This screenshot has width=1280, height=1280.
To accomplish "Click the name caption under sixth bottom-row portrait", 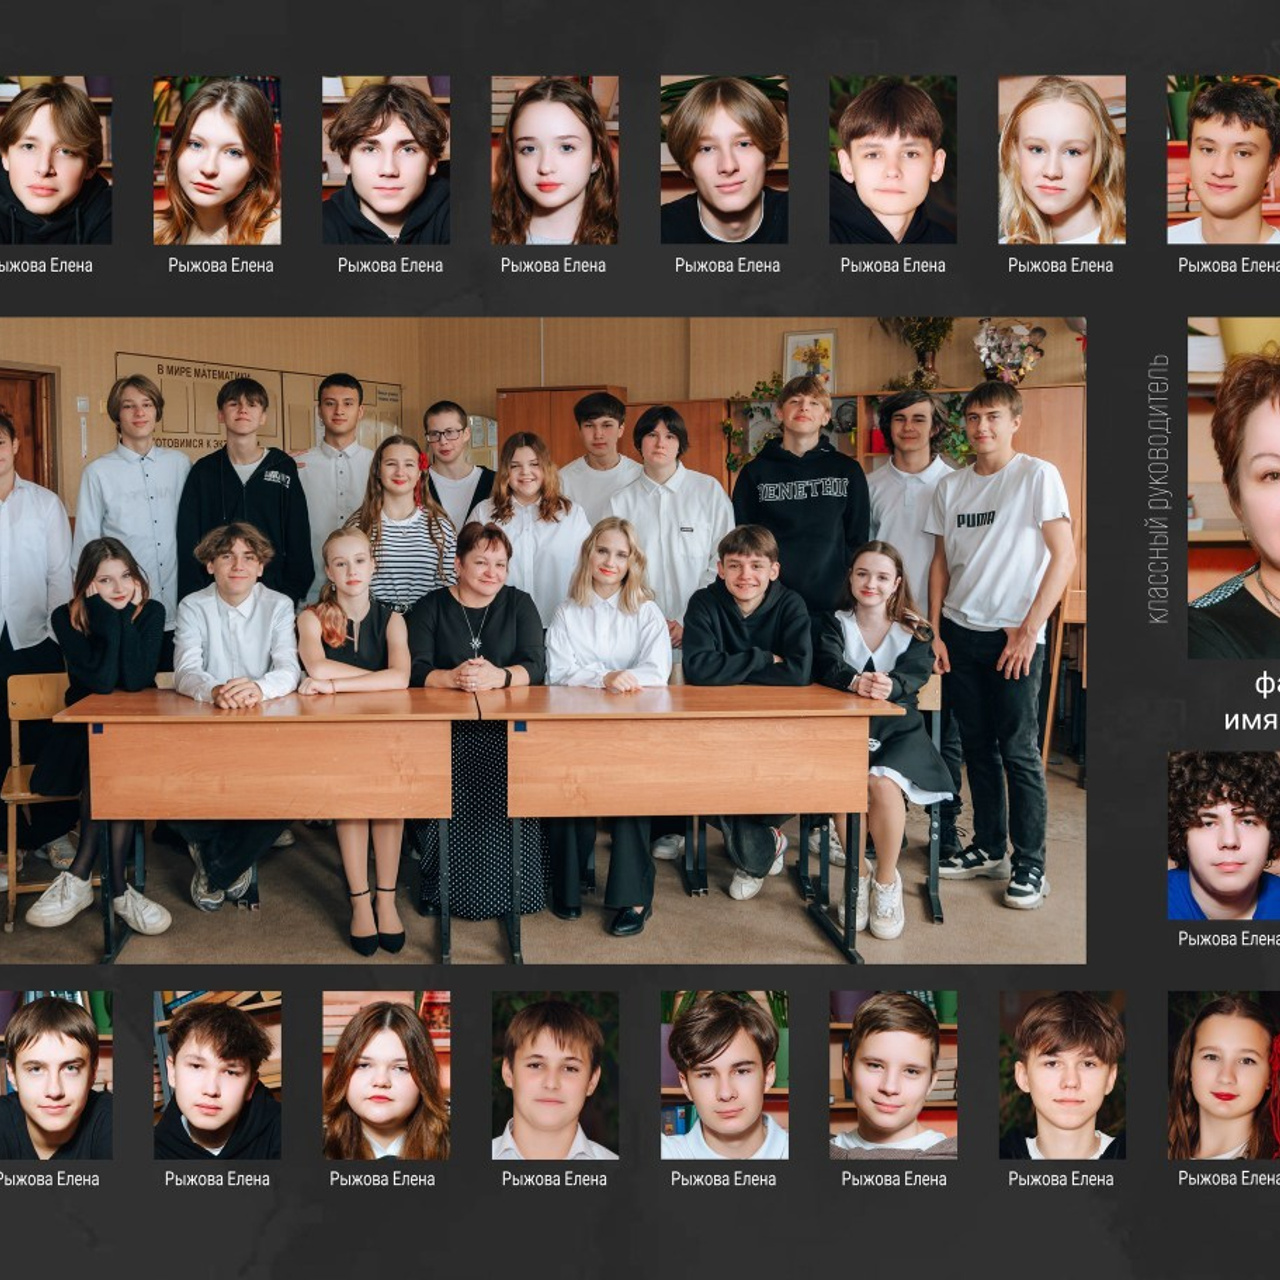I will point(894,1179).
